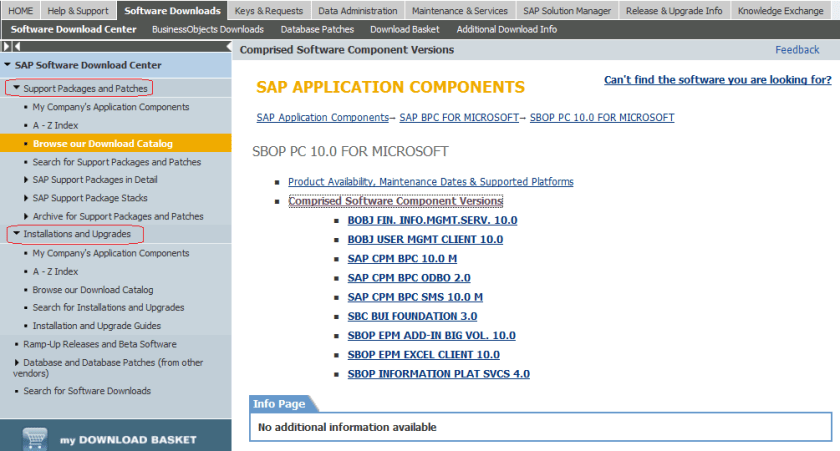Click SAP BPC FOR MICROSOFT breadcrumb link

(460, 117)
